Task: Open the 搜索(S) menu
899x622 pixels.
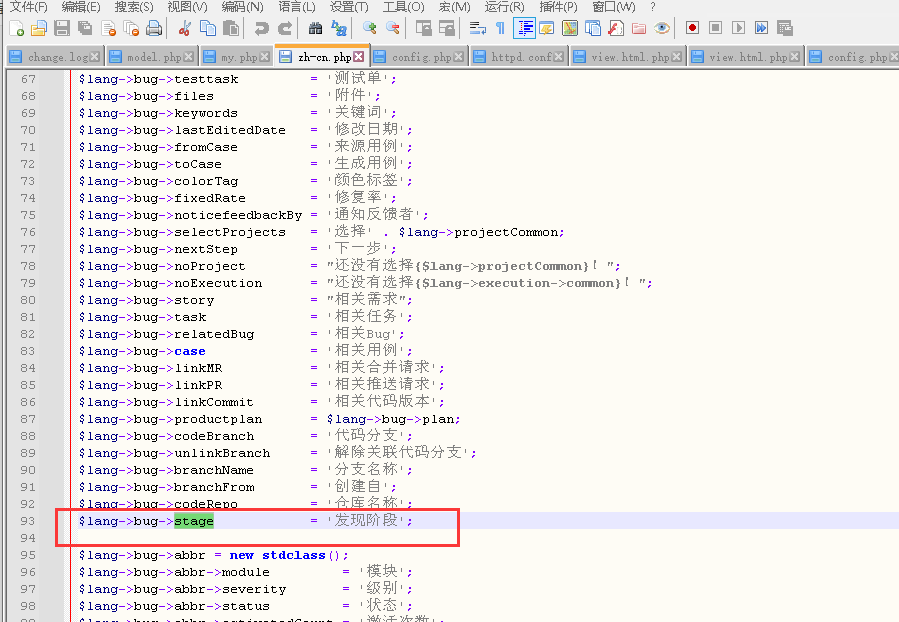Action: [x=133, y=7]
